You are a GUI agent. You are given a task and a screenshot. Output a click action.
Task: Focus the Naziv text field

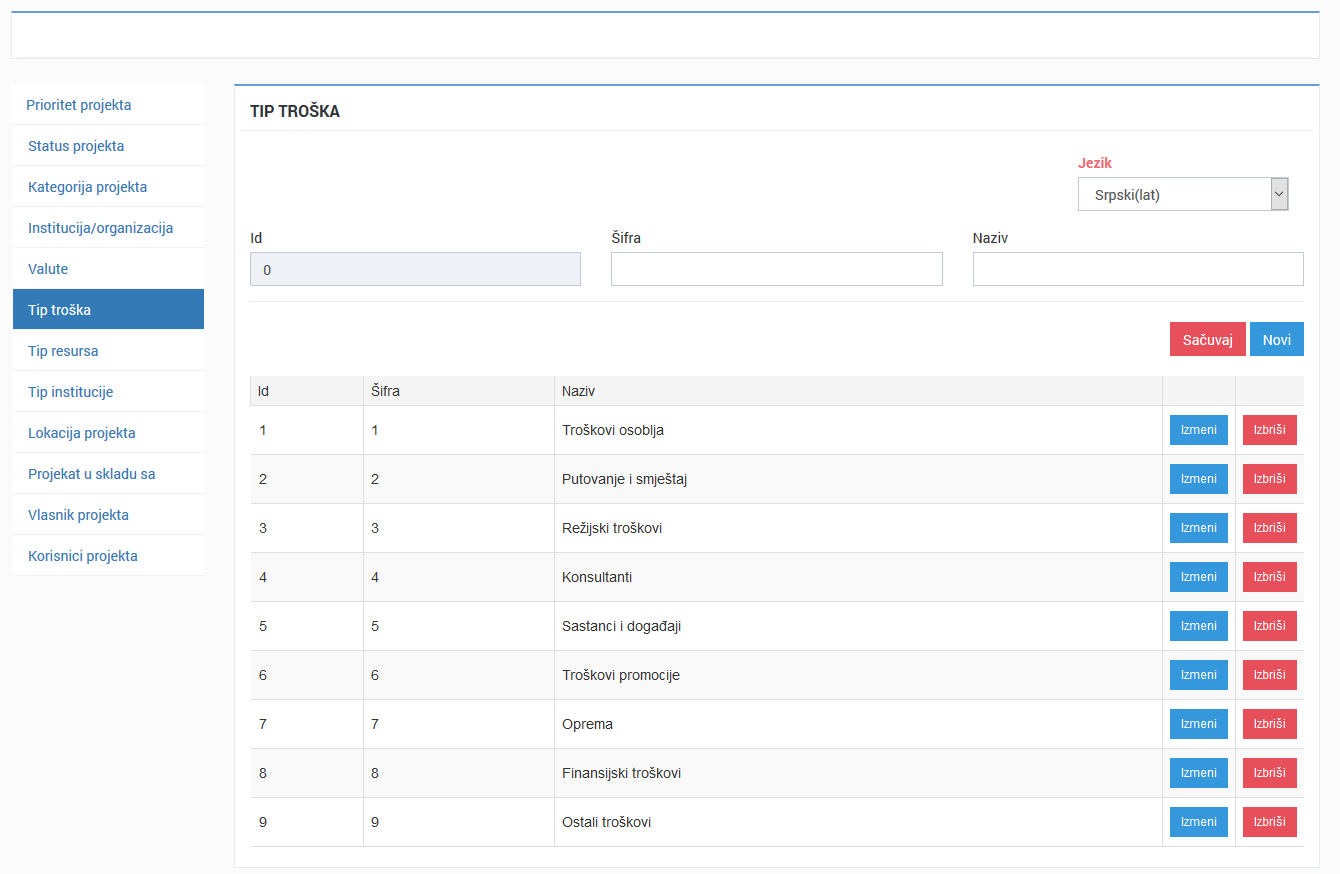pyautogui.click(x=1137, y=269)
